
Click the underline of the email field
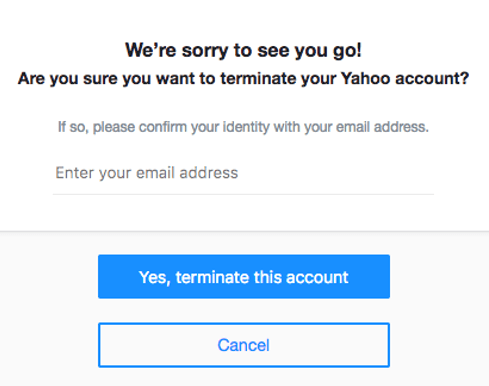tap(243, 194)
